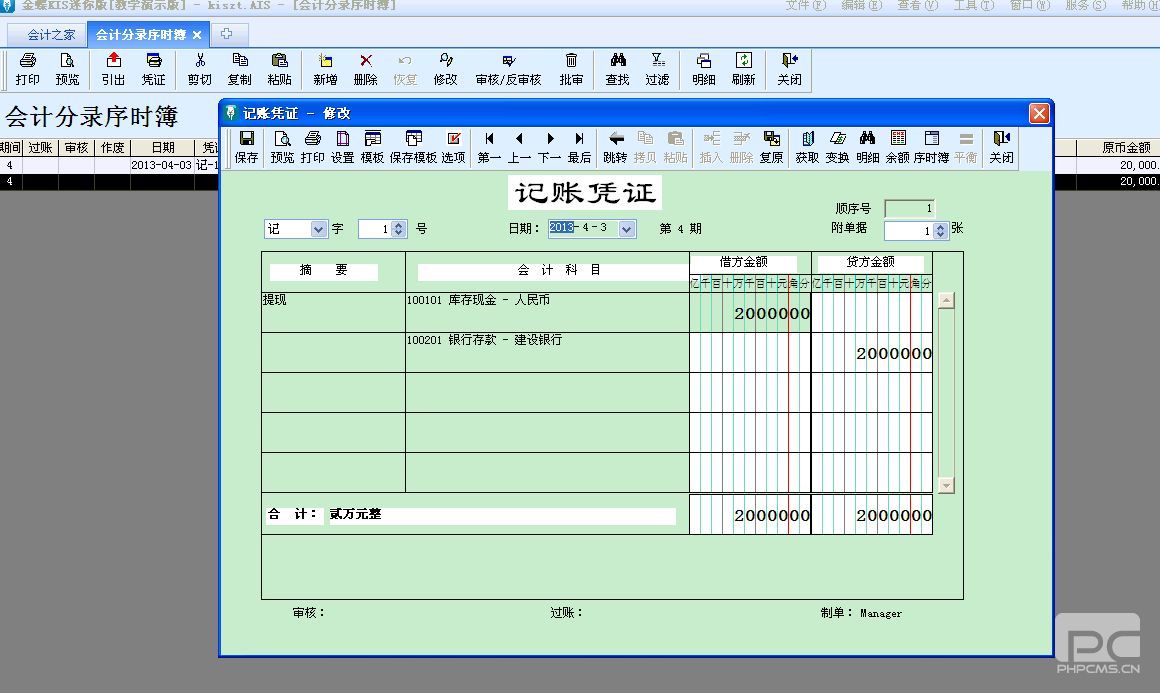Go to 第一 (First) voucher record
This screenshot has width=1160, height=693.
(489, 147)
